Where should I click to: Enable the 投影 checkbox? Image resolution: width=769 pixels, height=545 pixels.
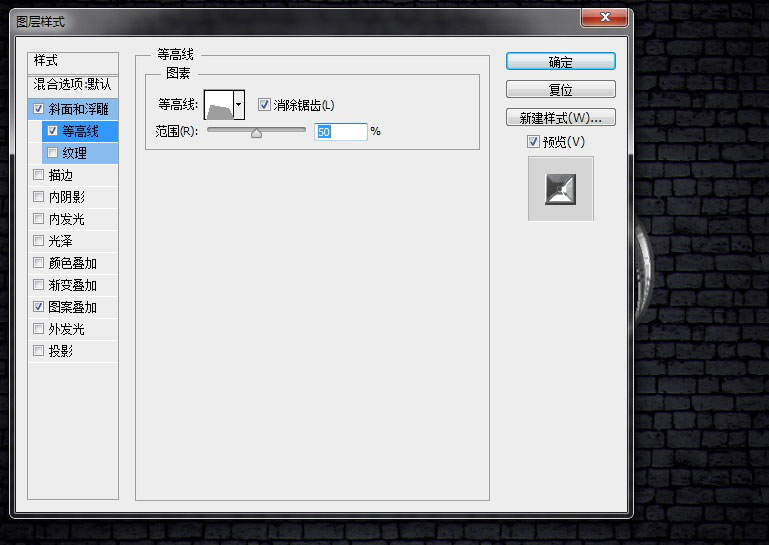coord(38,350)
